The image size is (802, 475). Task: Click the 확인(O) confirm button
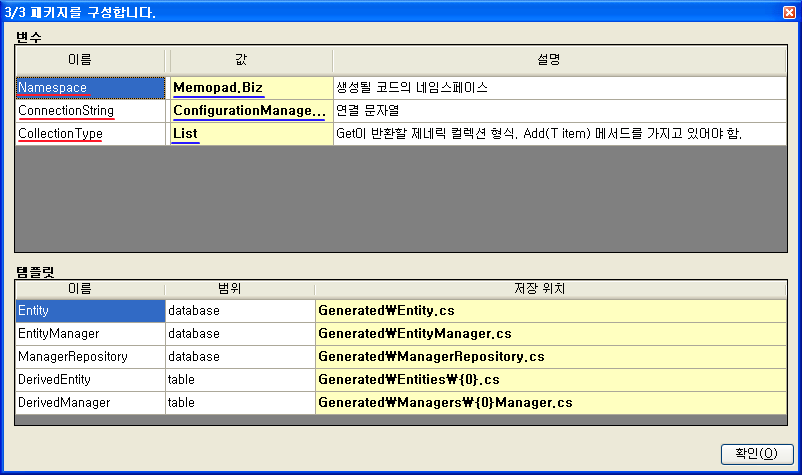point(757,454)
